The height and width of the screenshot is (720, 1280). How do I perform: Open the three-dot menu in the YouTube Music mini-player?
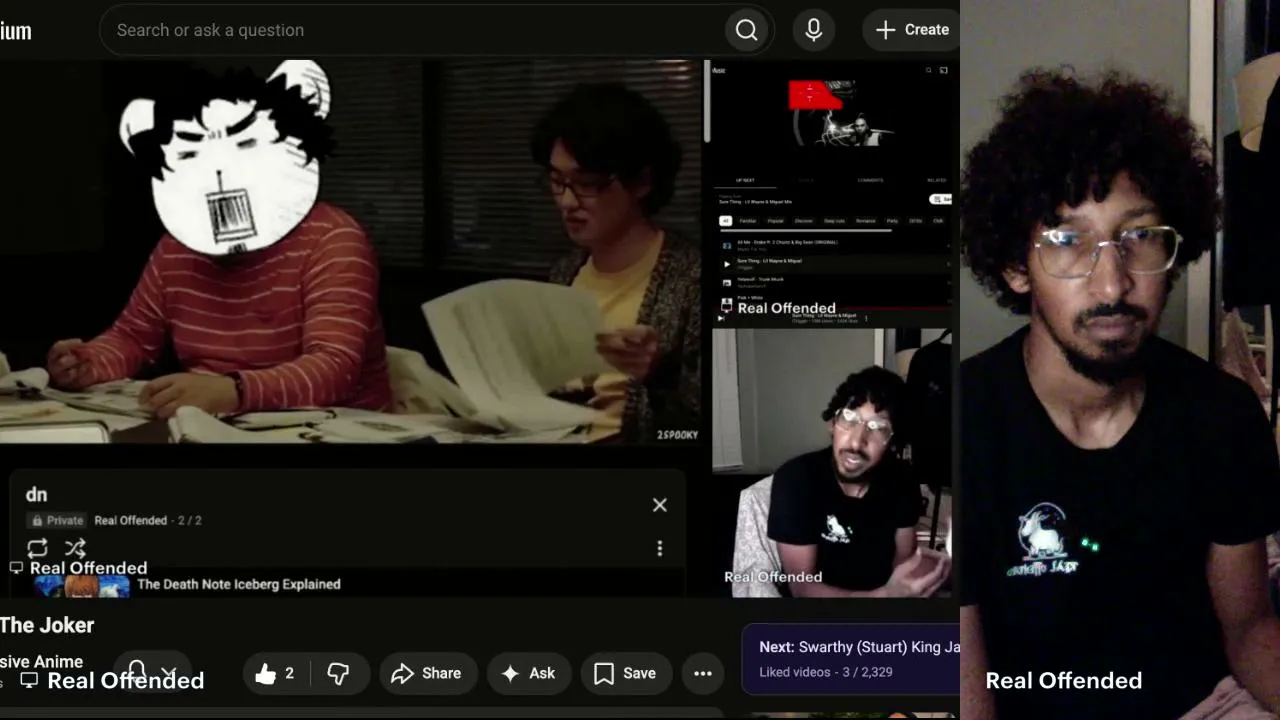coord(866,317)
